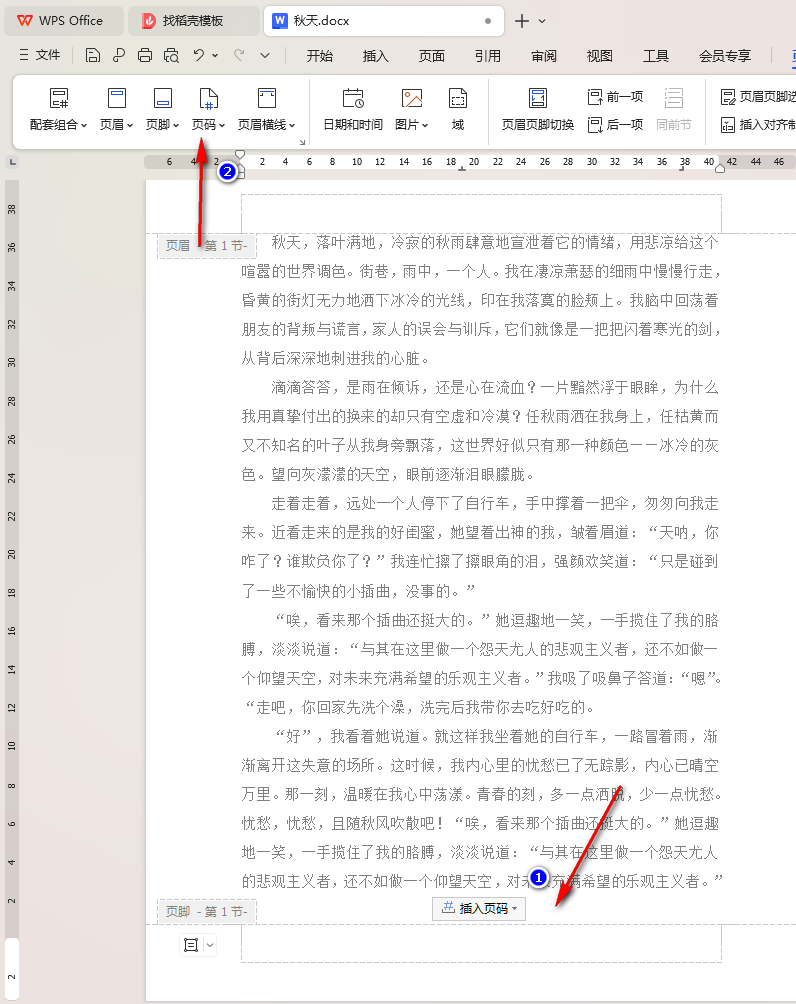Click inside the footer editing area
The height and width of the screenshot is (1004, 796).
(481, 943)
